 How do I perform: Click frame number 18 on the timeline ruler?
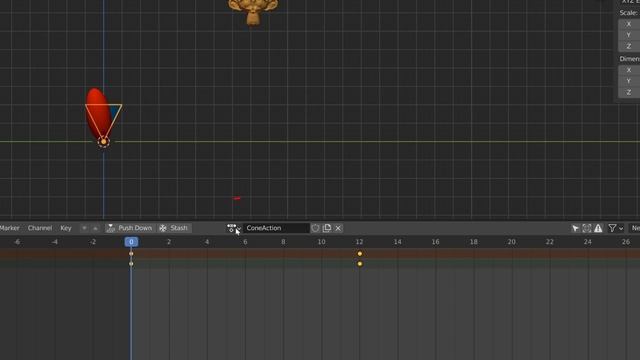point(473,242)
